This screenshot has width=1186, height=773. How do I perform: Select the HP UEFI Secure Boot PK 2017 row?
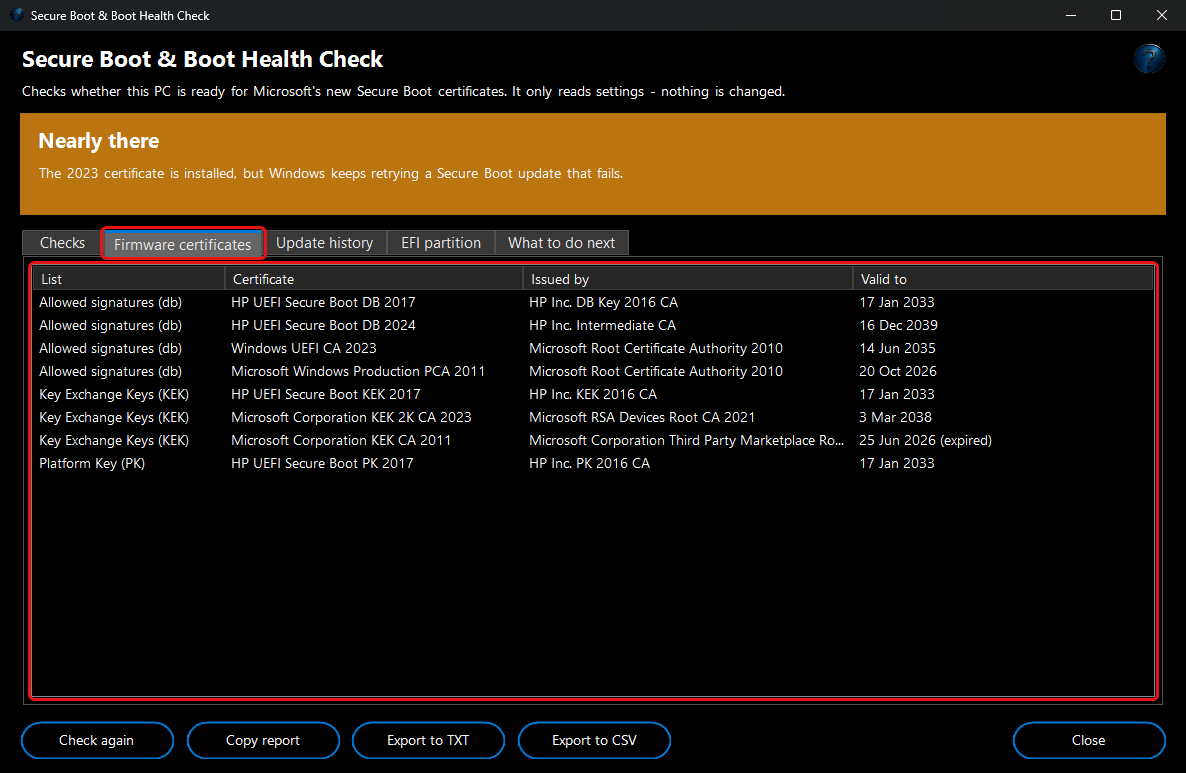click(593, 463)
